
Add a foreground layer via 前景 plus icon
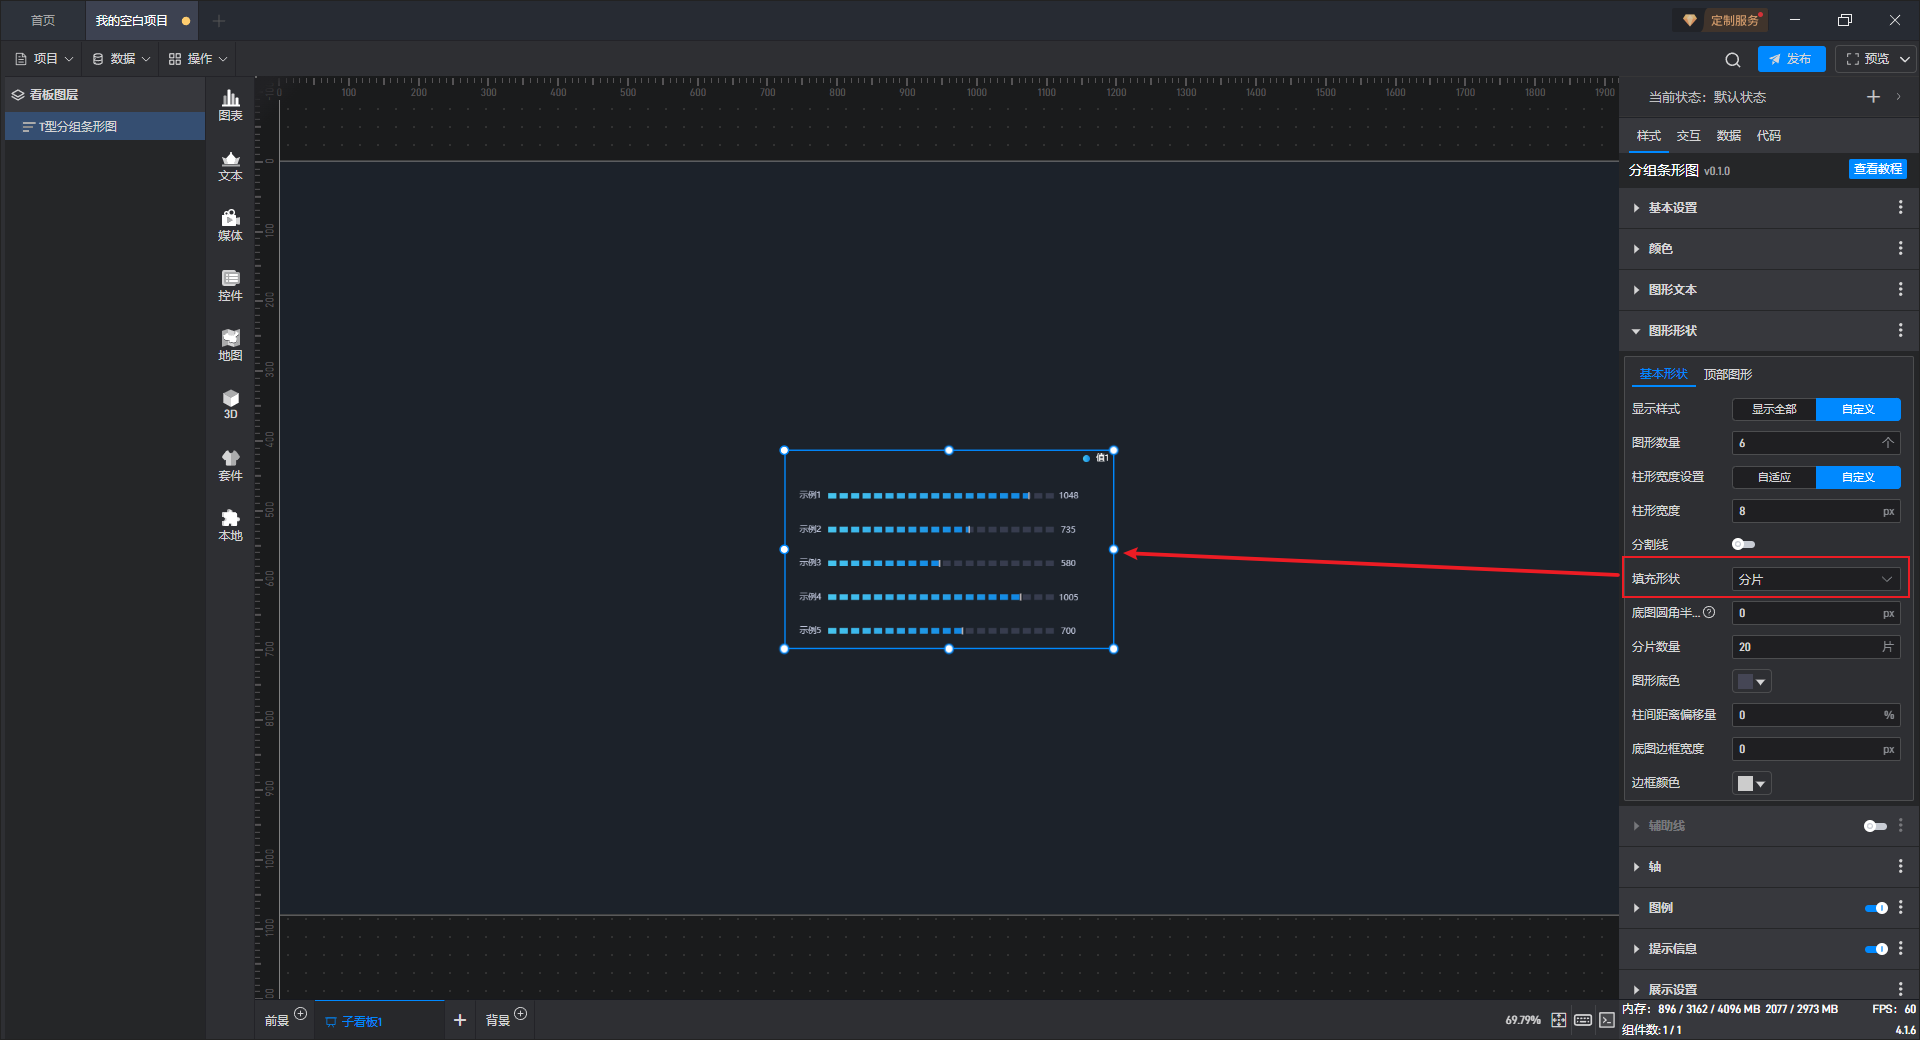(x=300, y=1014)
